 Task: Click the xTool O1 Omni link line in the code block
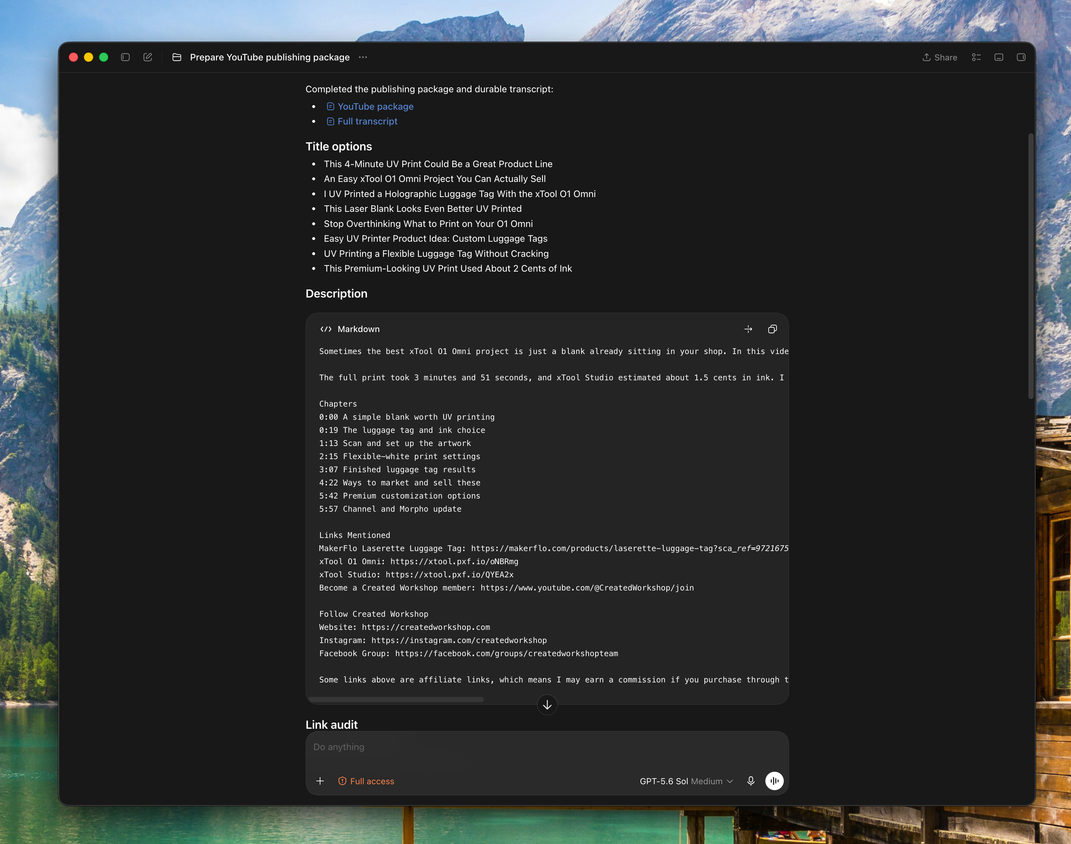tap(419, 562)
